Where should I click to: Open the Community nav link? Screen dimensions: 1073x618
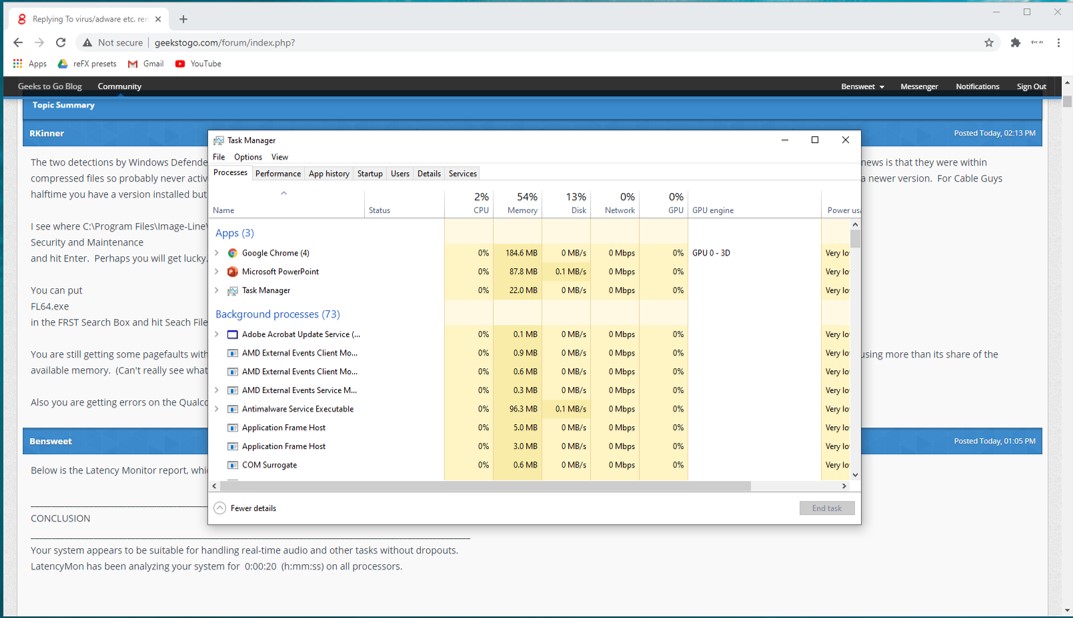[120, 86]
